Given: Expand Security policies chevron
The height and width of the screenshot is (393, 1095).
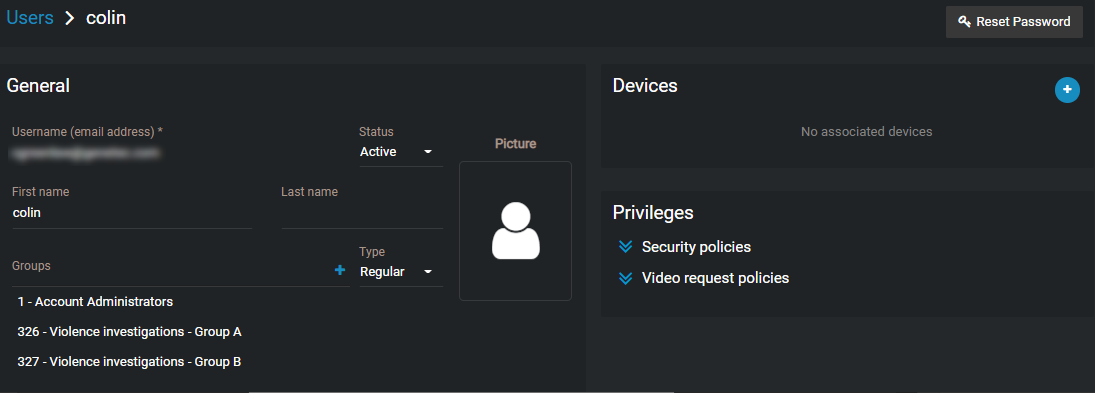Looking at the screenshot, I should (625, 247).
